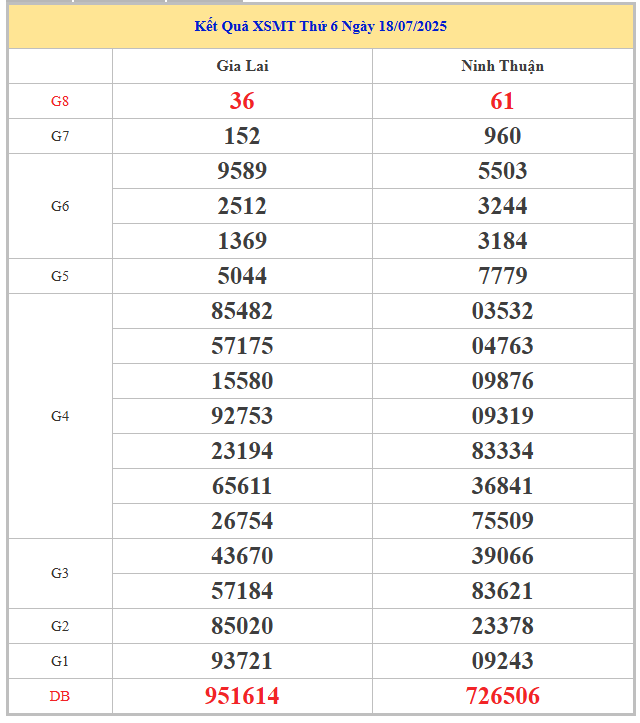Screen dimensions: 640x723
Task: Click Ninh Thuận G1 number 09243
Action: coord(503,661)
